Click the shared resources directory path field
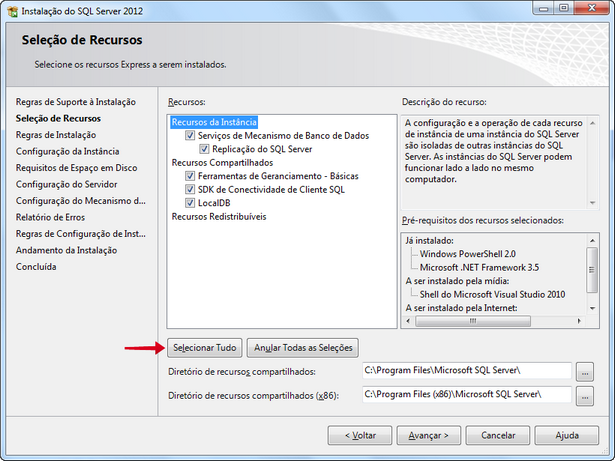 click(x=467, y=370)
